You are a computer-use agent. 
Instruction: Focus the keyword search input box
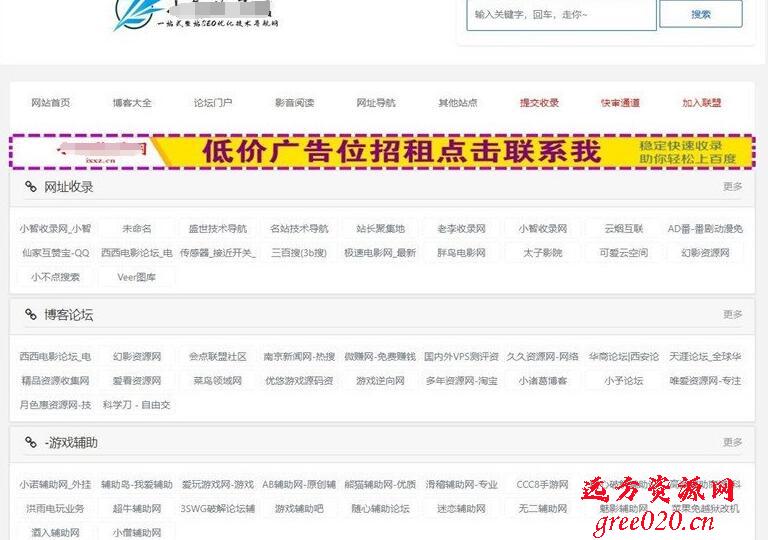click(562, 15)
